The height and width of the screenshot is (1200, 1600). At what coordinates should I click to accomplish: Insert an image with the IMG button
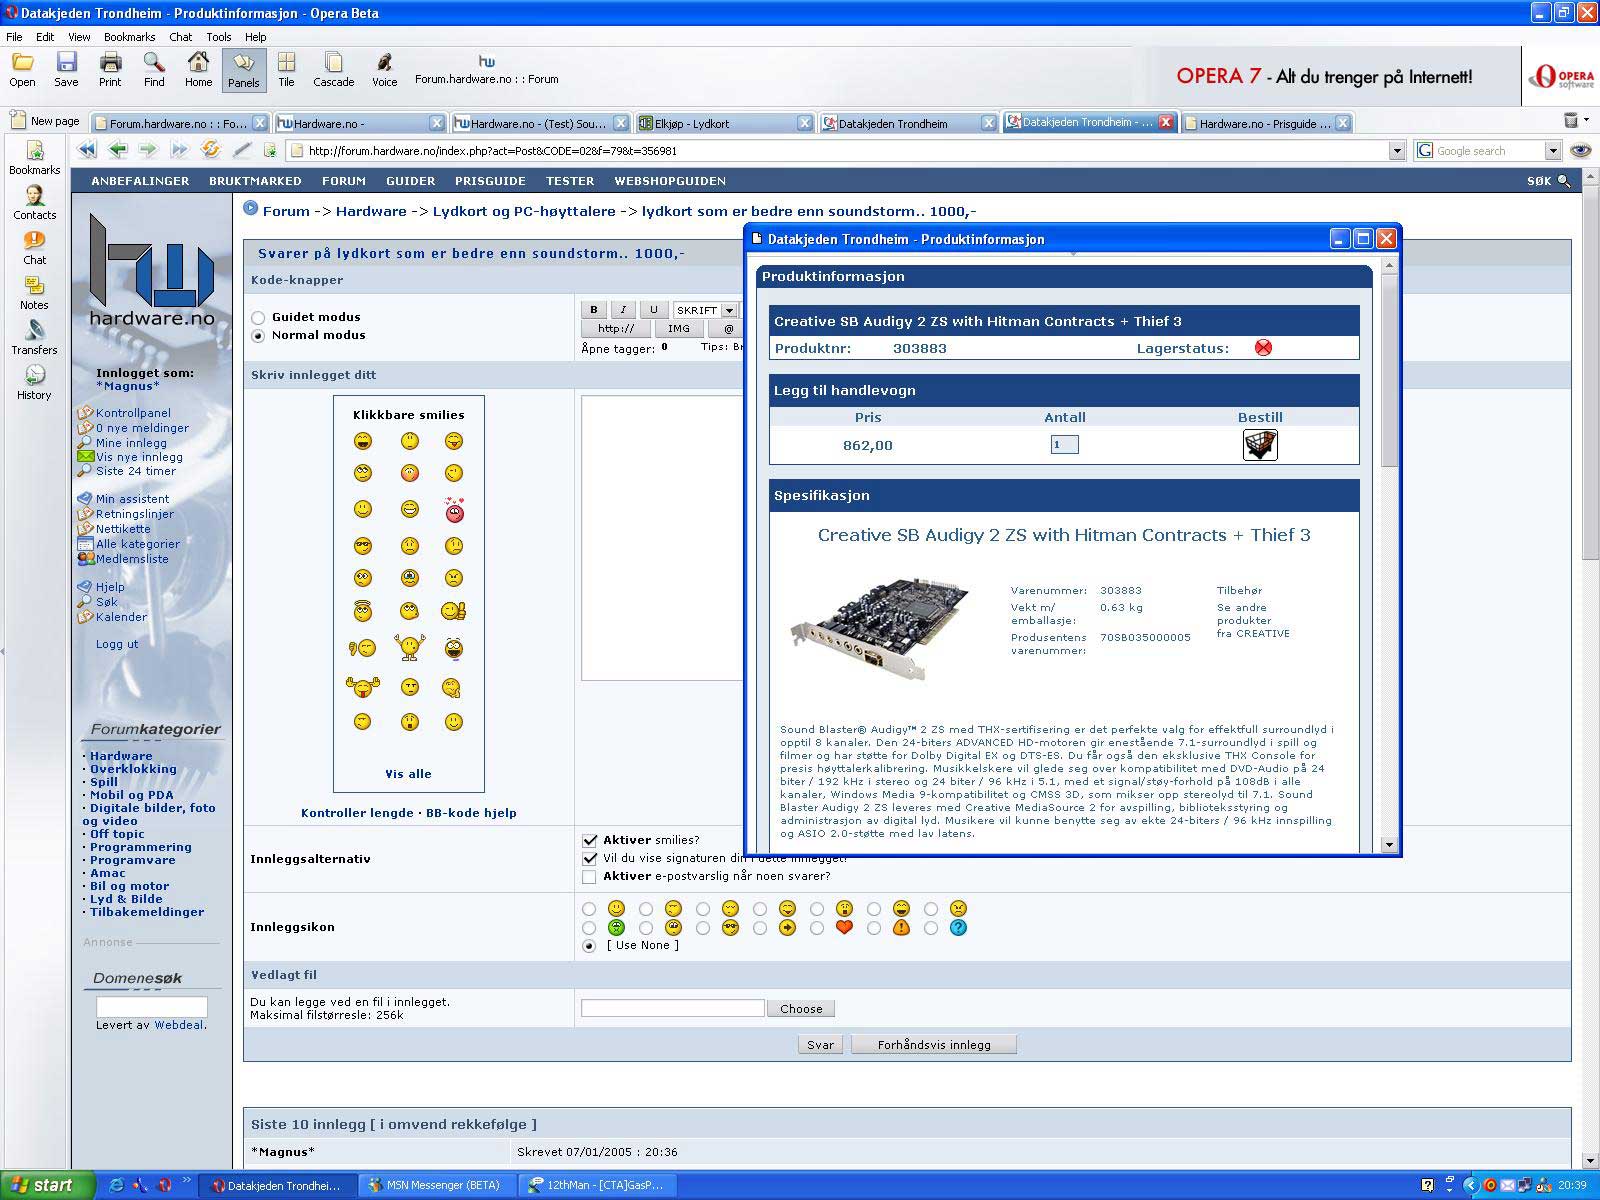(x=679, y=329)
